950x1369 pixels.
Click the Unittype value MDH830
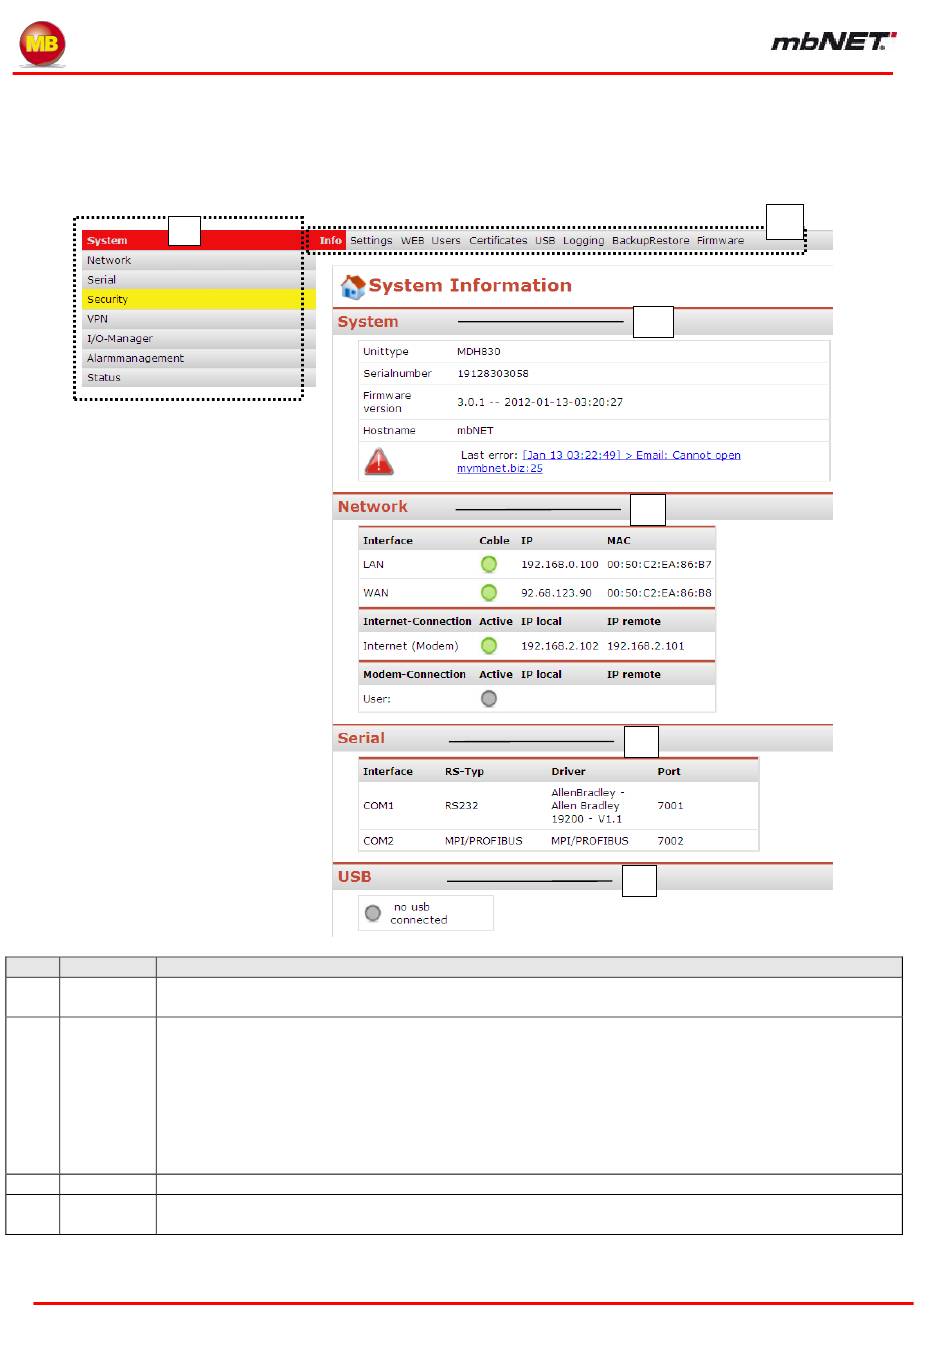click(x=479, y=352)
